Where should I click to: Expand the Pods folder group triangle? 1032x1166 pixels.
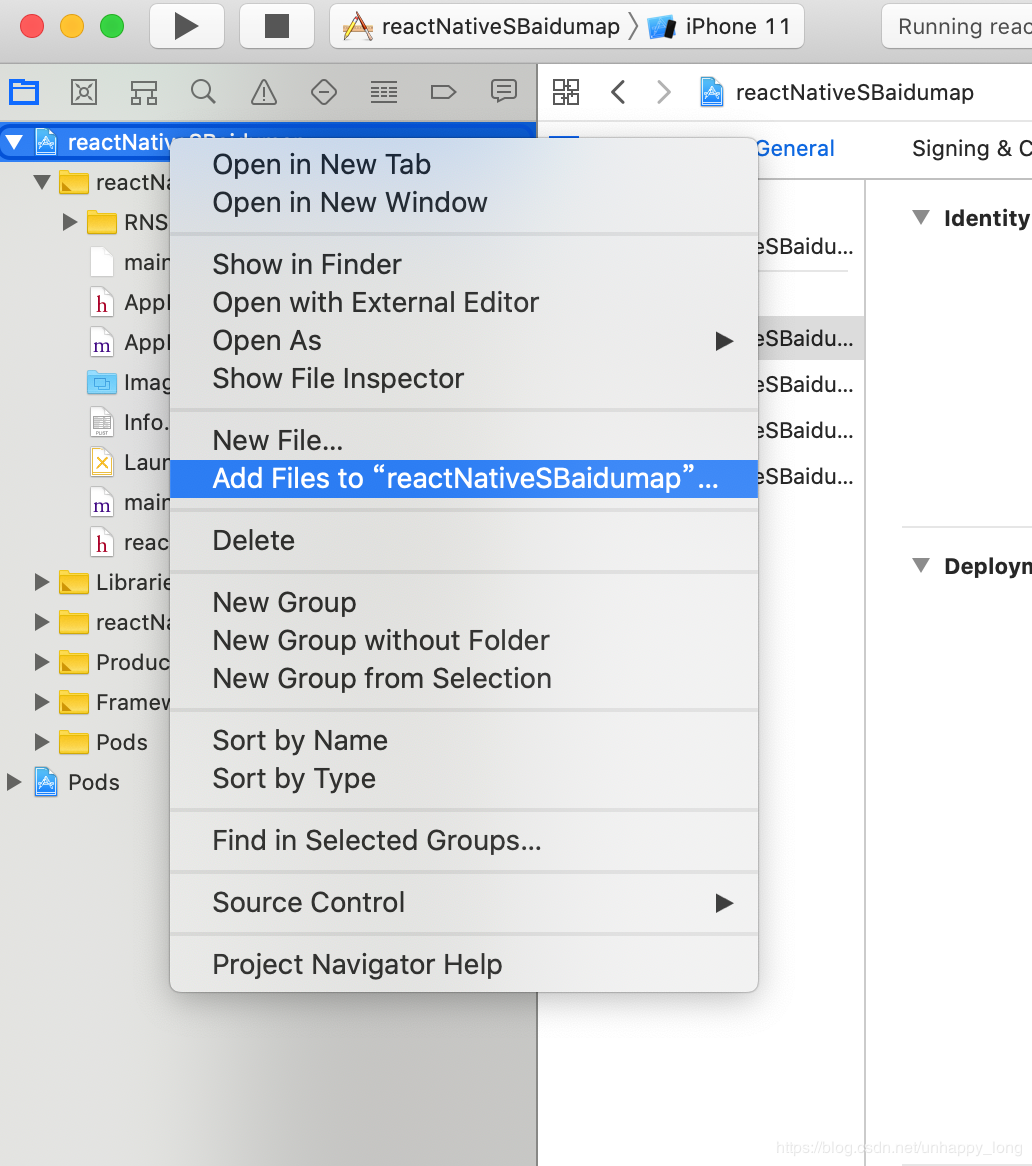point(42,742)
